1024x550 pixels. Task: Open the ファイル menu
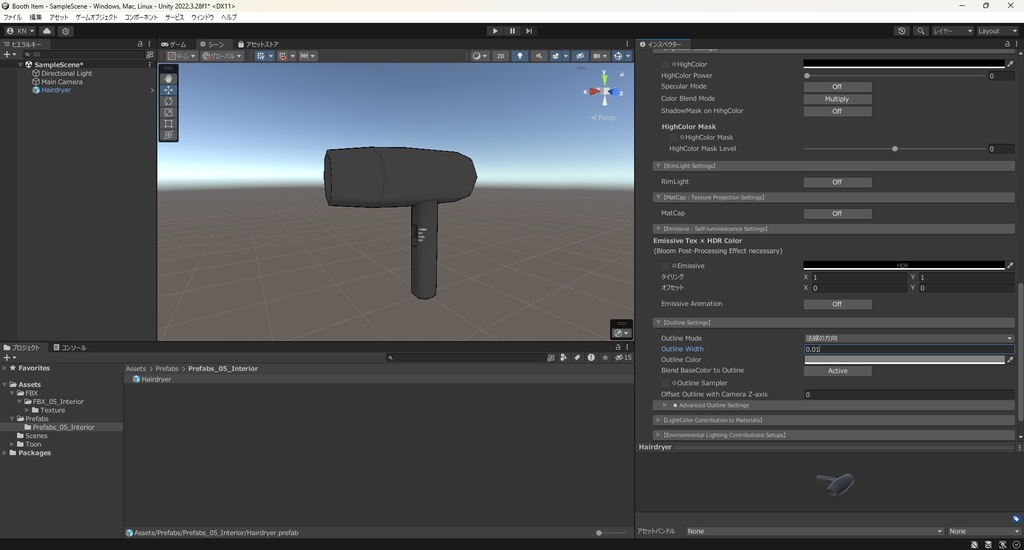coord(12,17)
